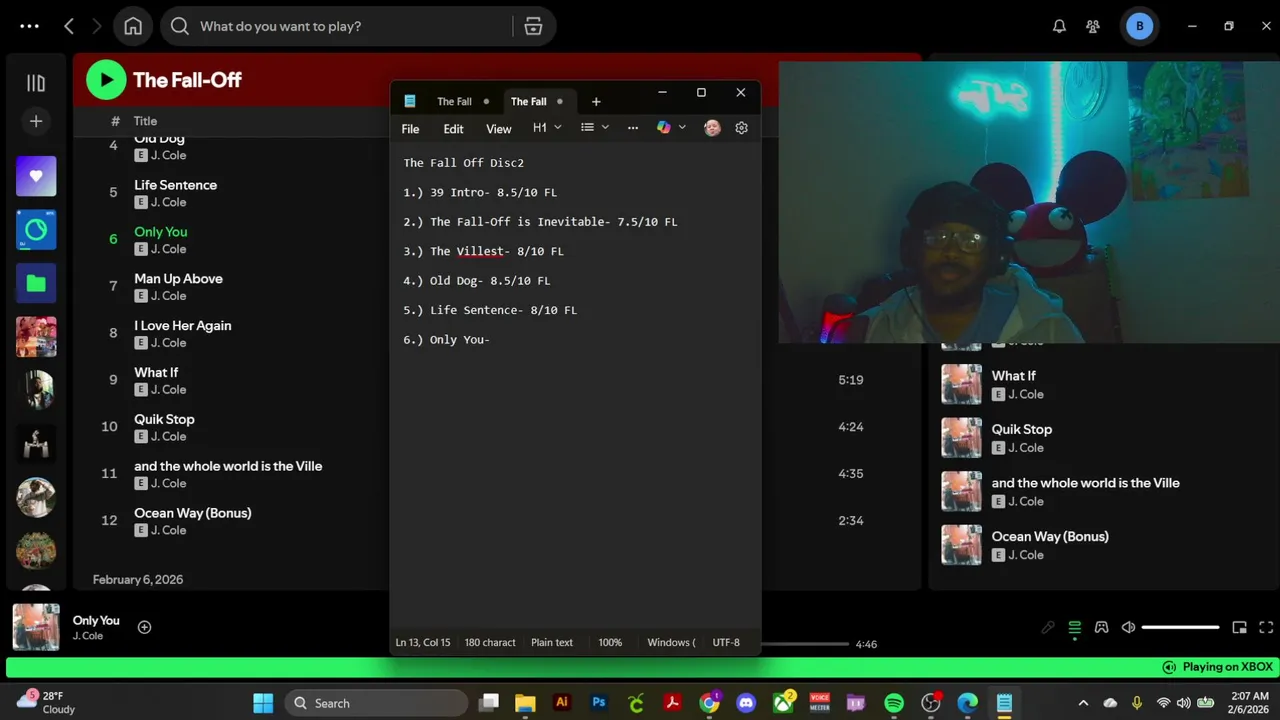Adjust the Spotify volume slider

point(1180,627)
